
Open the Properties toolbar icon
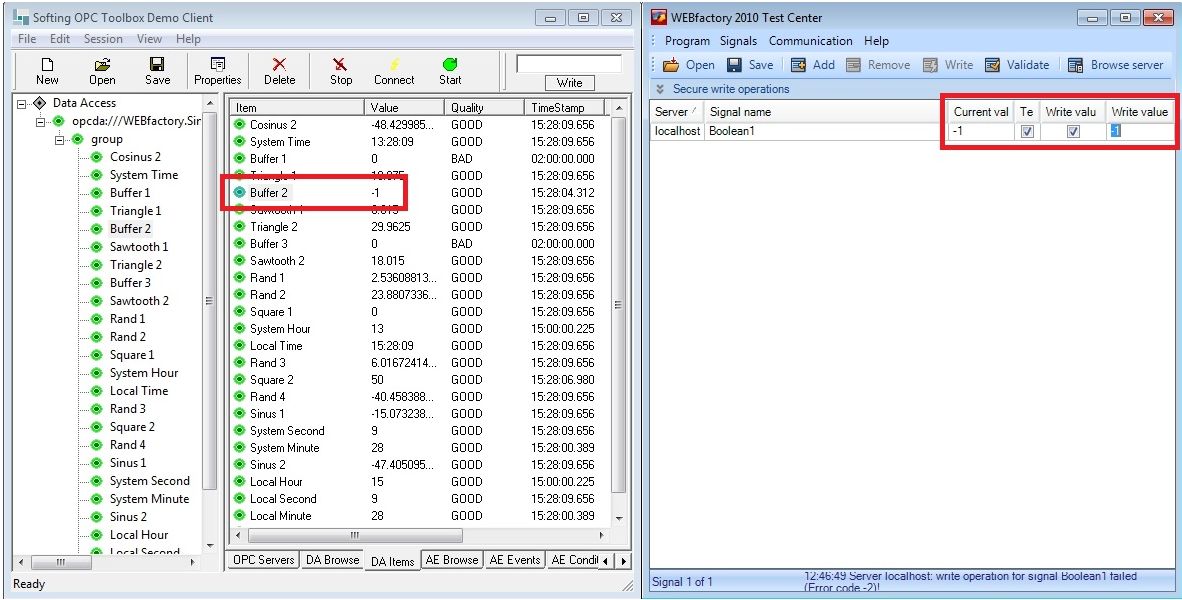point(217,64)
